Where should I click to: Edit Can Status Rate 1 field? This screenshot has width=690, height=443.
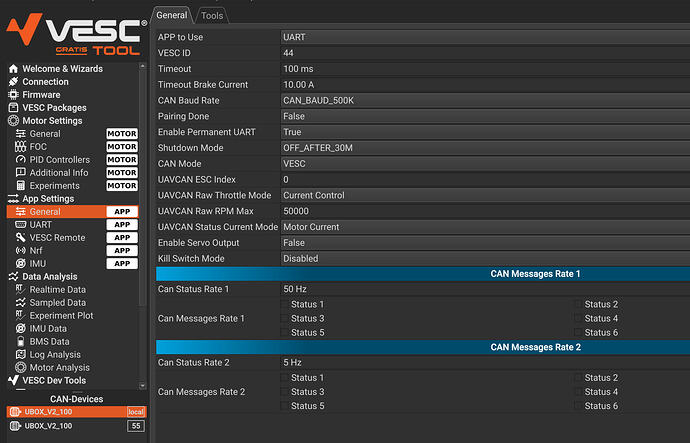pos(485,289)
